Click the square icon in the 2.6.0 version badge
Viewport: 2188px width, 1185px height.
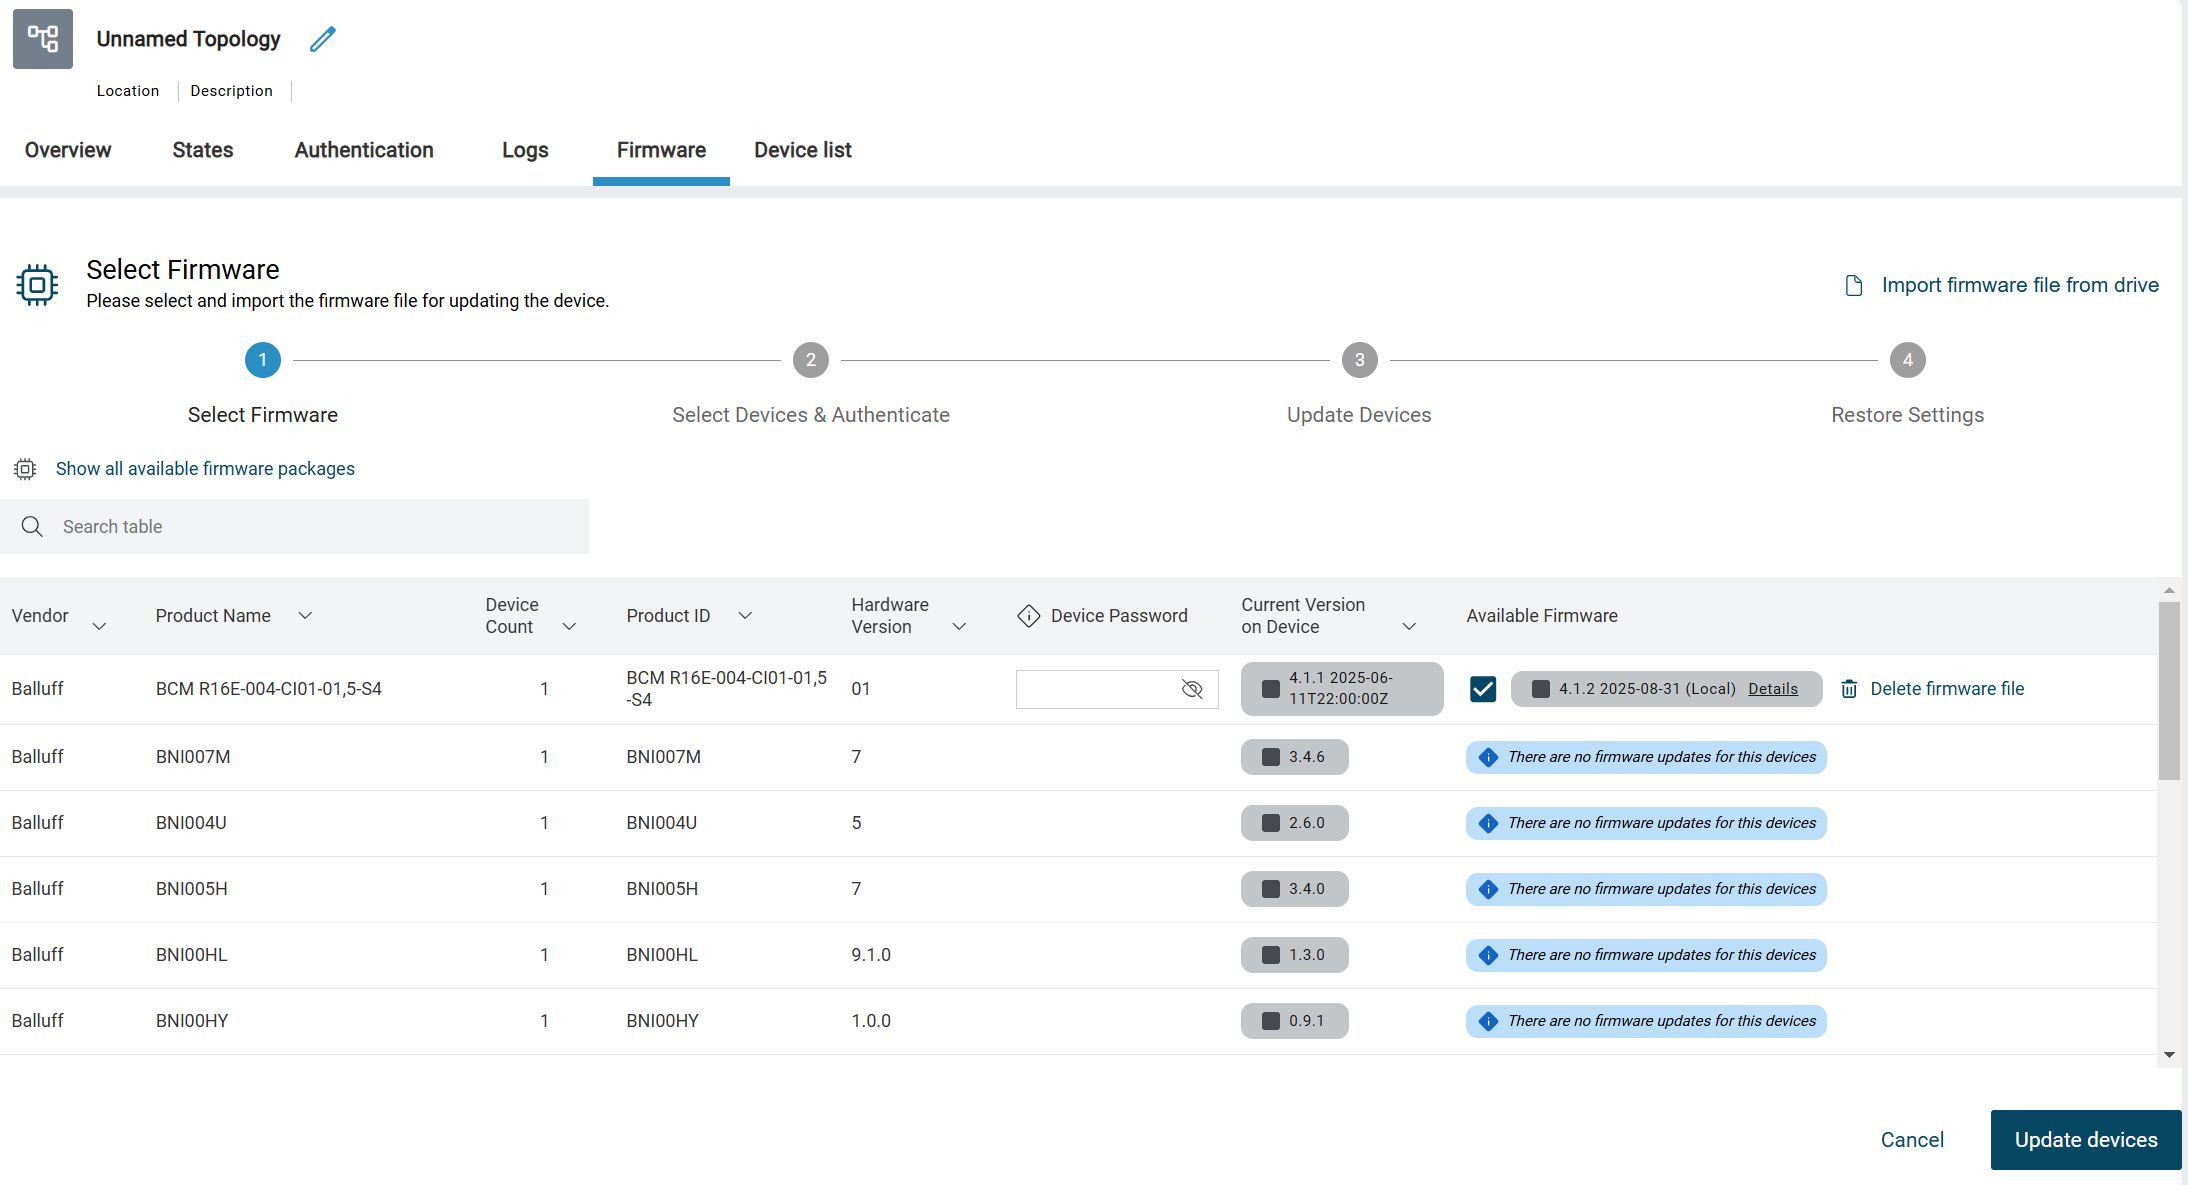1271,823
